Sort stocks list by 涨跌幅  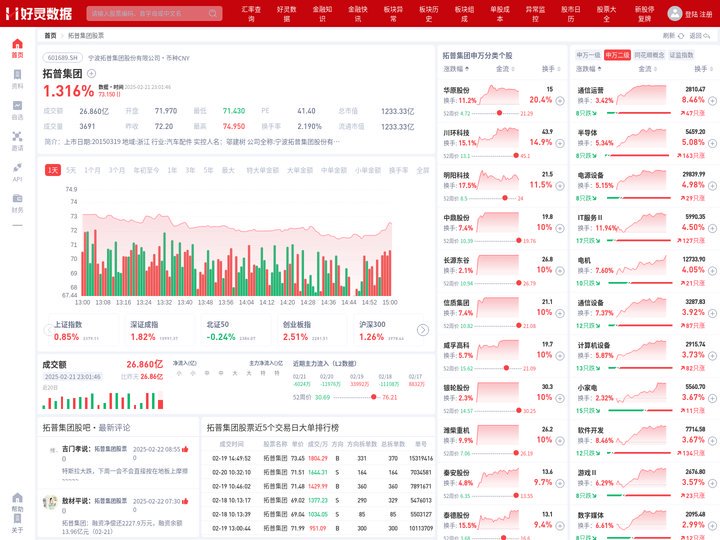pyautogui.click(x=456, y=69)
